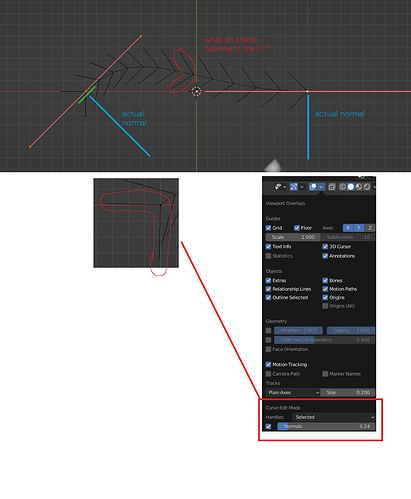Open the Tracks Plain Axes dropdown
Image resolution: width=411 pixels, height=499 pixels.
(x=293, y=392)
